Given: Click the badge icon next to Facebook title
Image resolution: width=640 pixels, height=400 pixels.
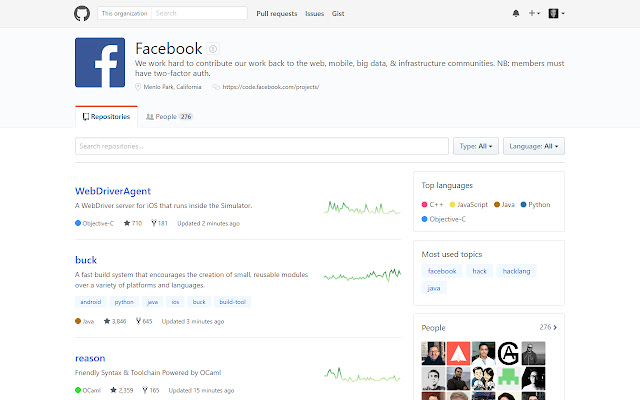Looking at the screenshot, I should (x=213, y=49).
